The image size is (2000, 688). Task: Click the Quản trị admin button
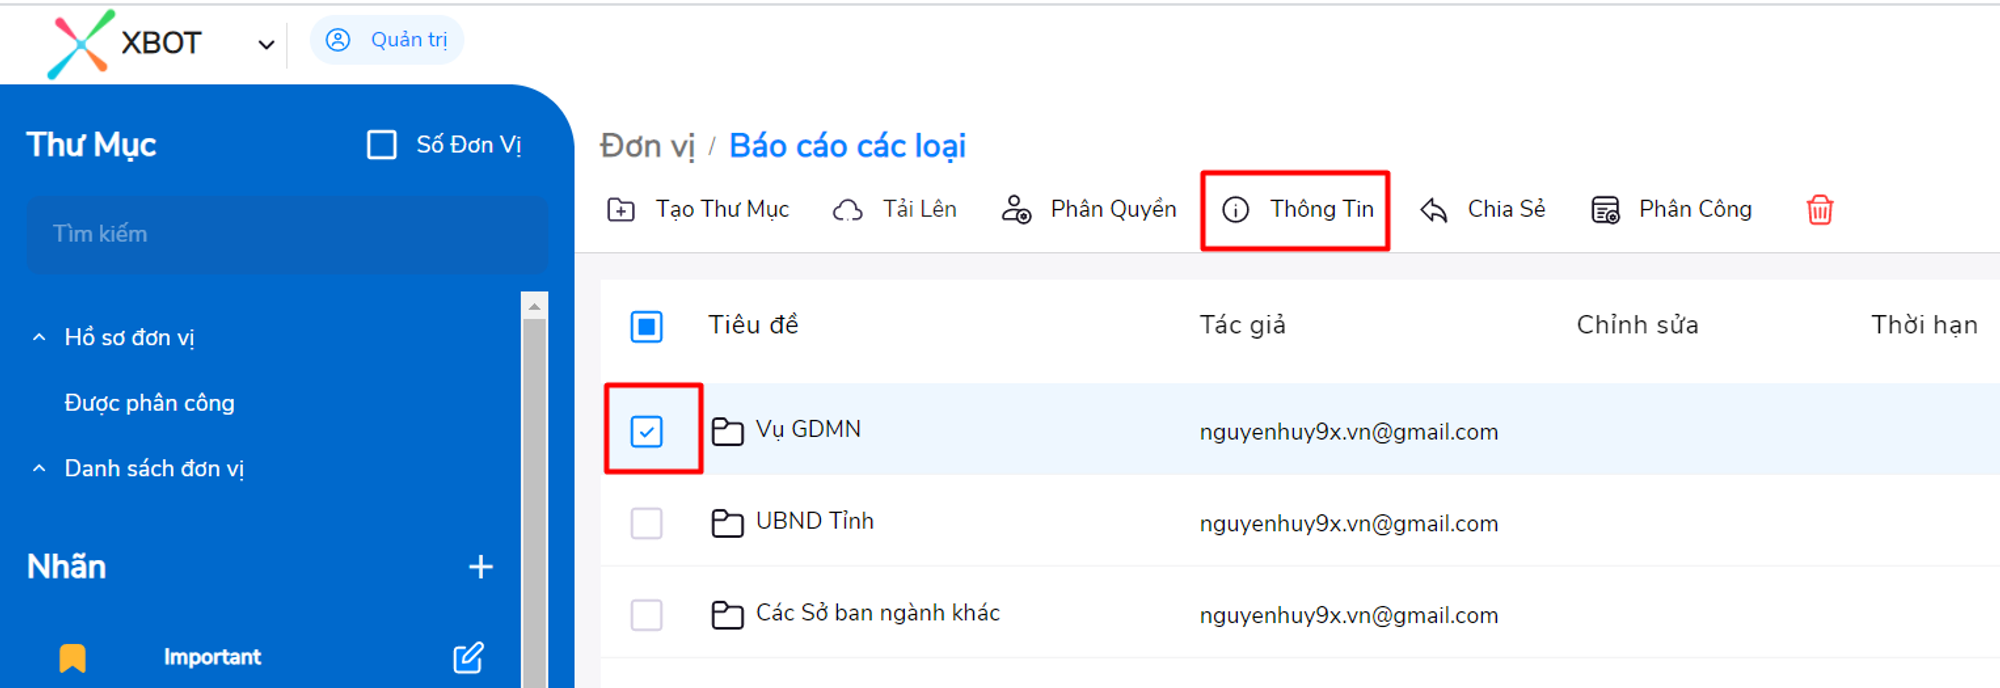click(387, 40)
